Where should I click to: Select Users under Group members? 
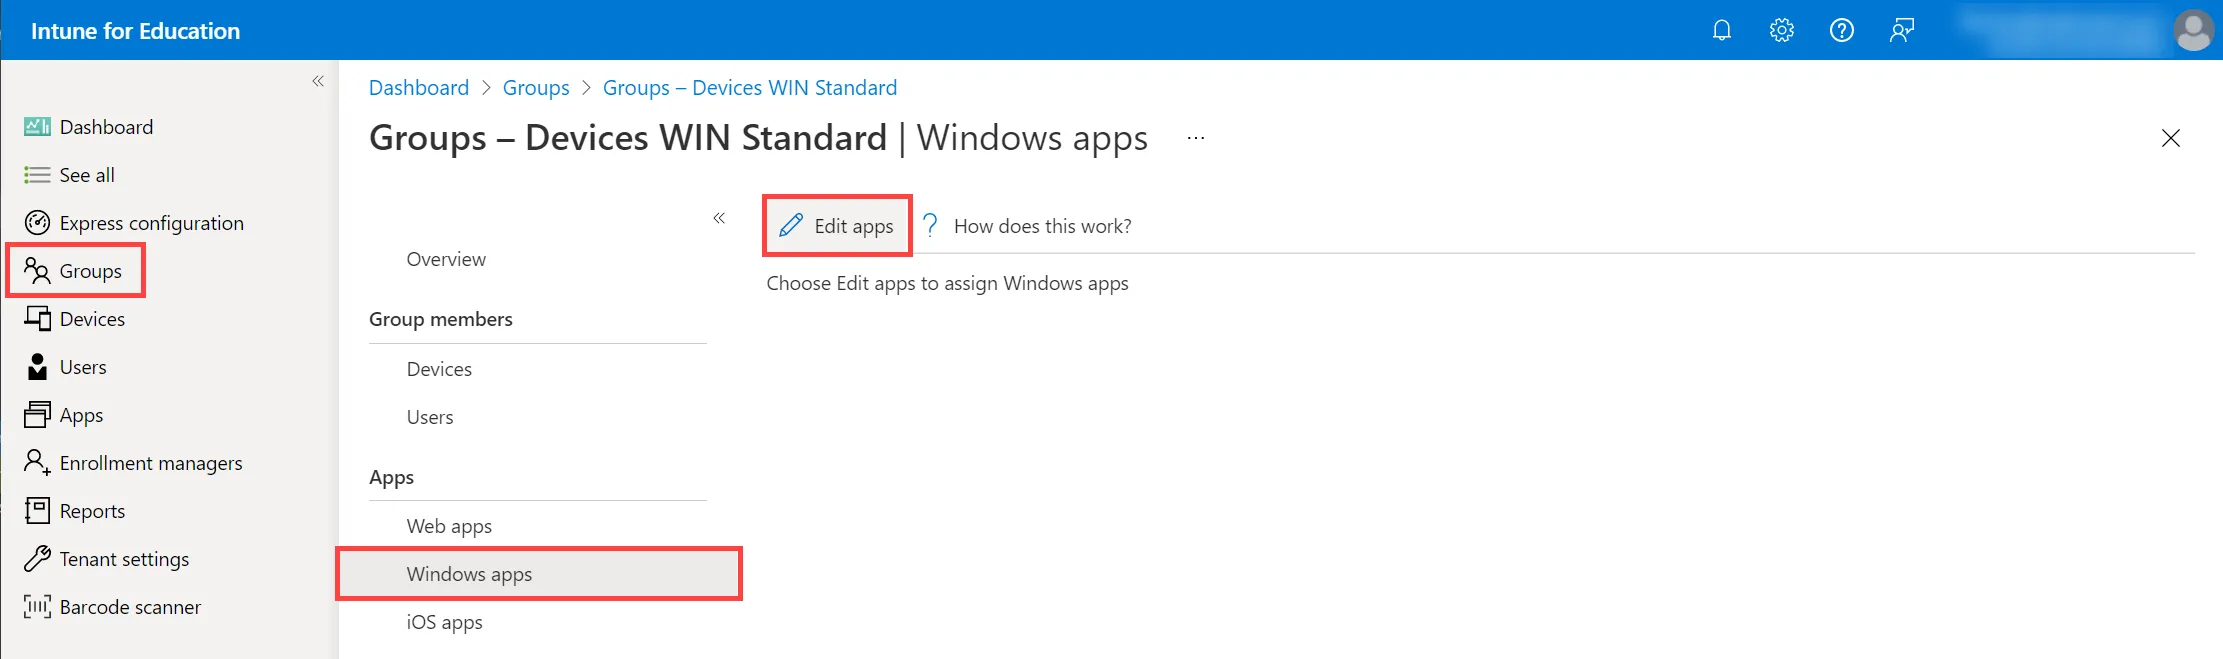[430, 417]
